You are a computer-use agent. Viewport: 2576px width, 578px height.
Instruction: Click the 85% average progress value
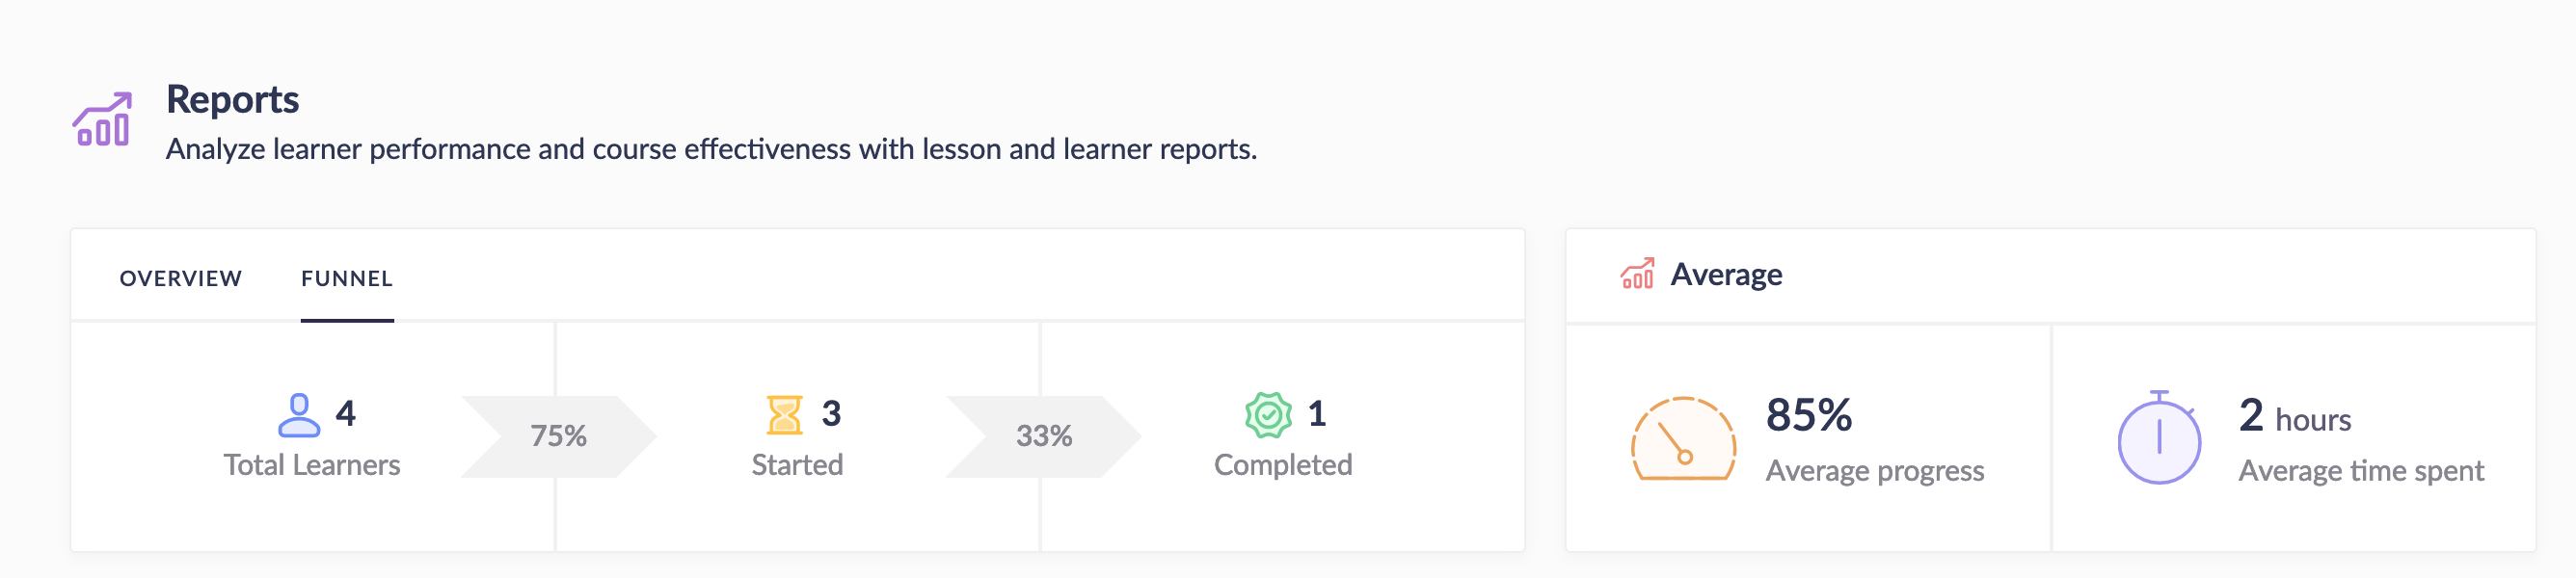coord(1808,415)
